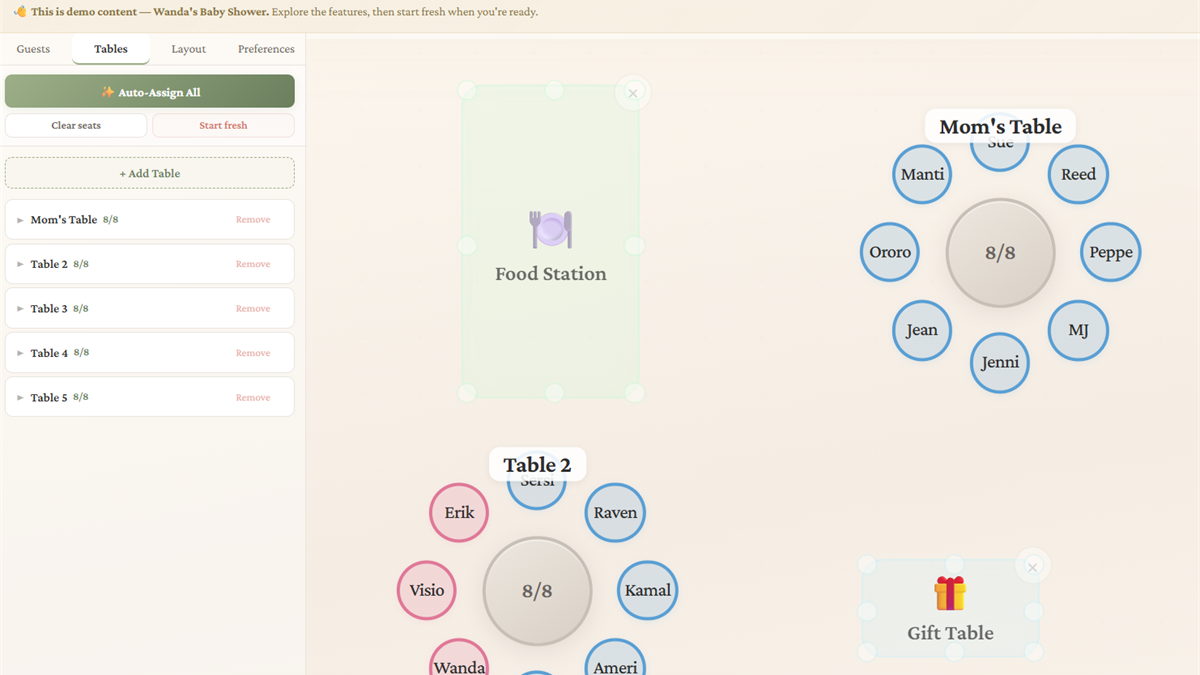Image resolution: width=1200 pixels, height=675 pixels.
Task: Select guest seat Raven
Action: coord(615,512)
